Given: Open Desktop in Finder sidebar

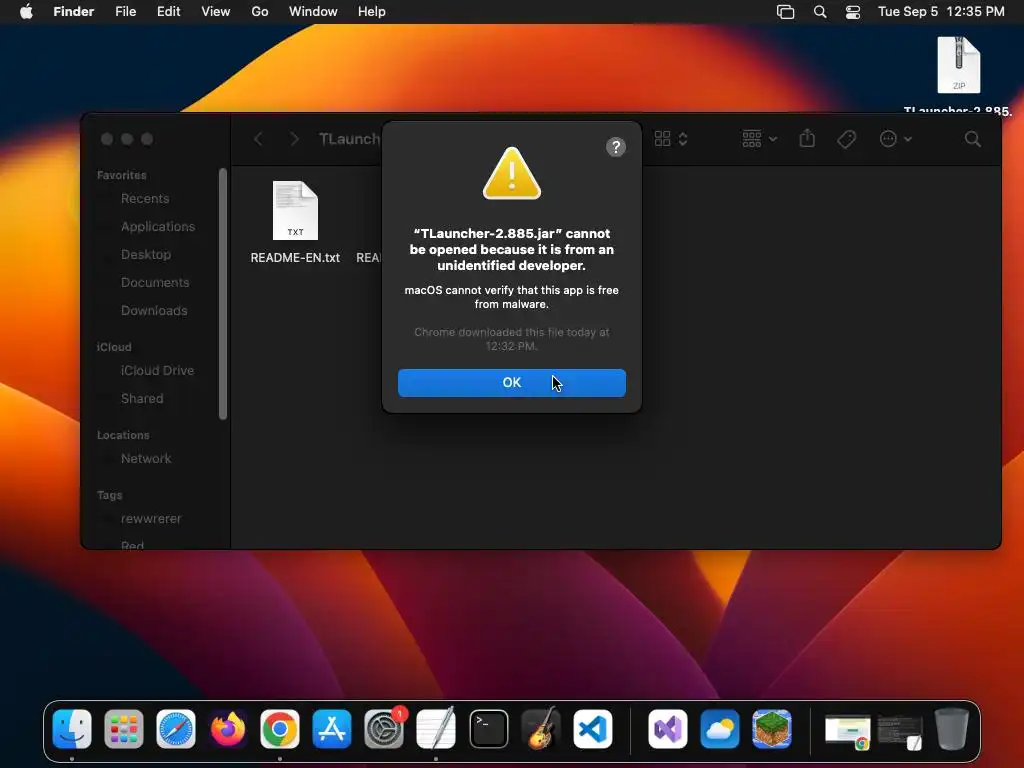Looking at the screenshot, I should tap(146, 255).
